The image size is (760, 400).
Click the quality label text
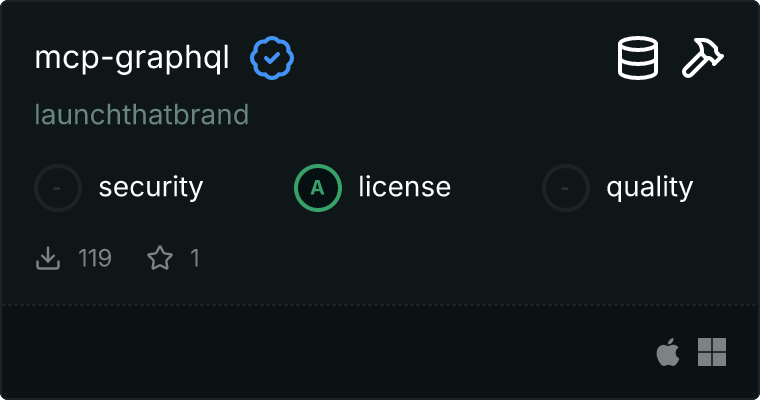click(x=649, y=187)
